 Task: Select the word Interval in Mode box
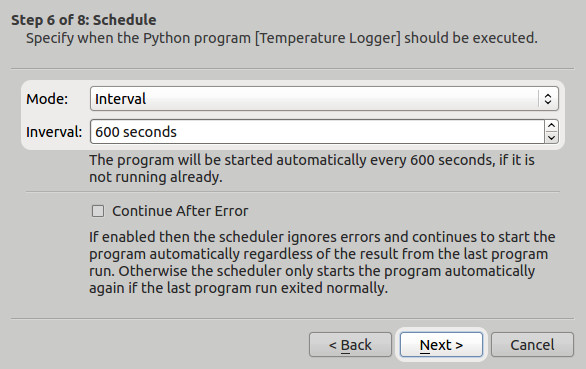[x=120, y=99]
